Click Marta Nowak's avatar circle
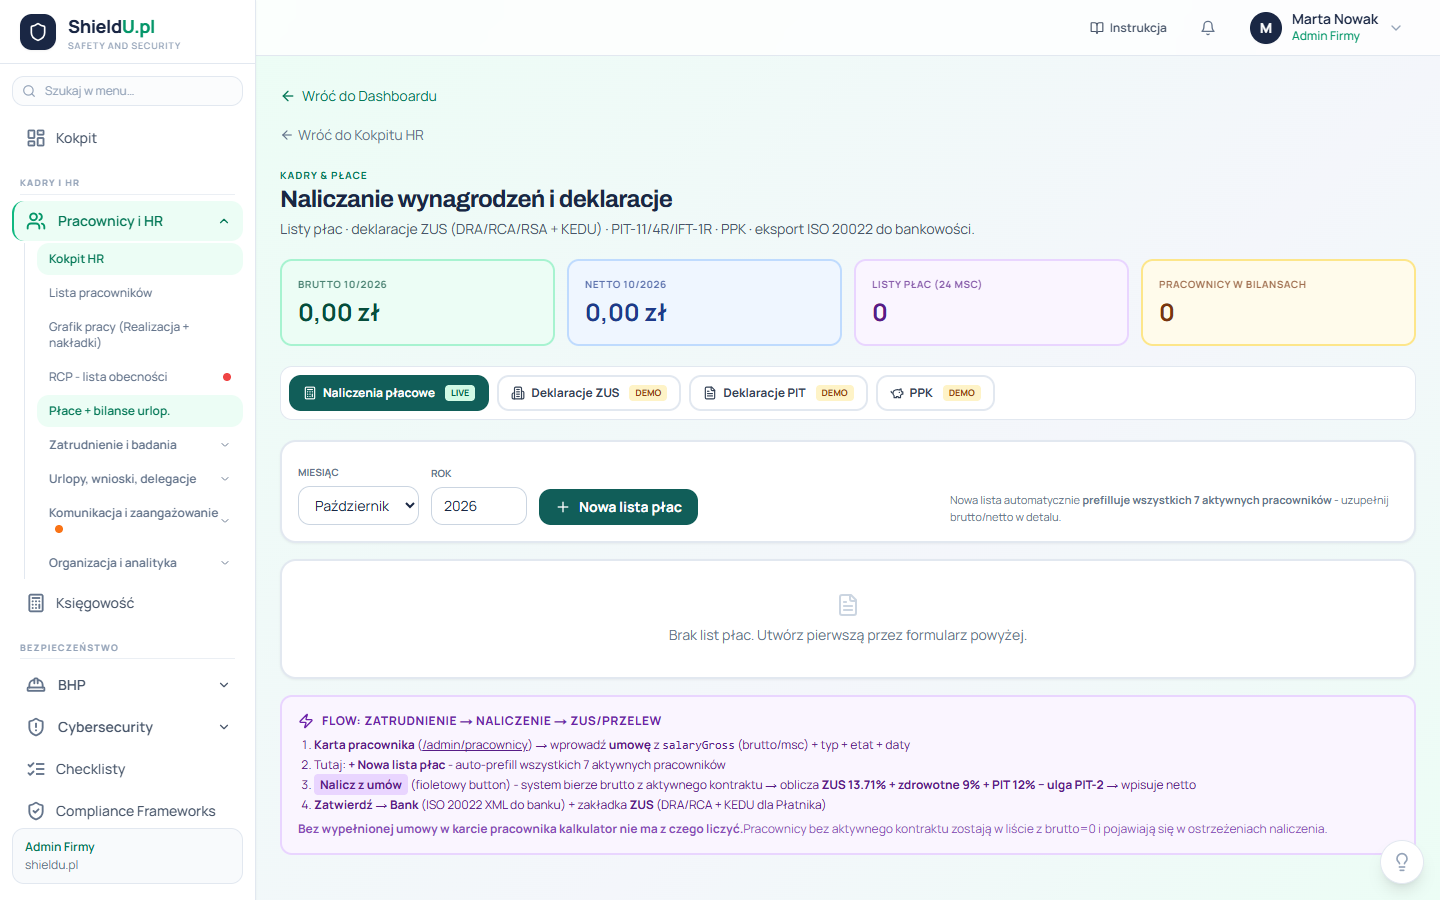Screen dimensions: 1440x900 (x=1266, y=28)
